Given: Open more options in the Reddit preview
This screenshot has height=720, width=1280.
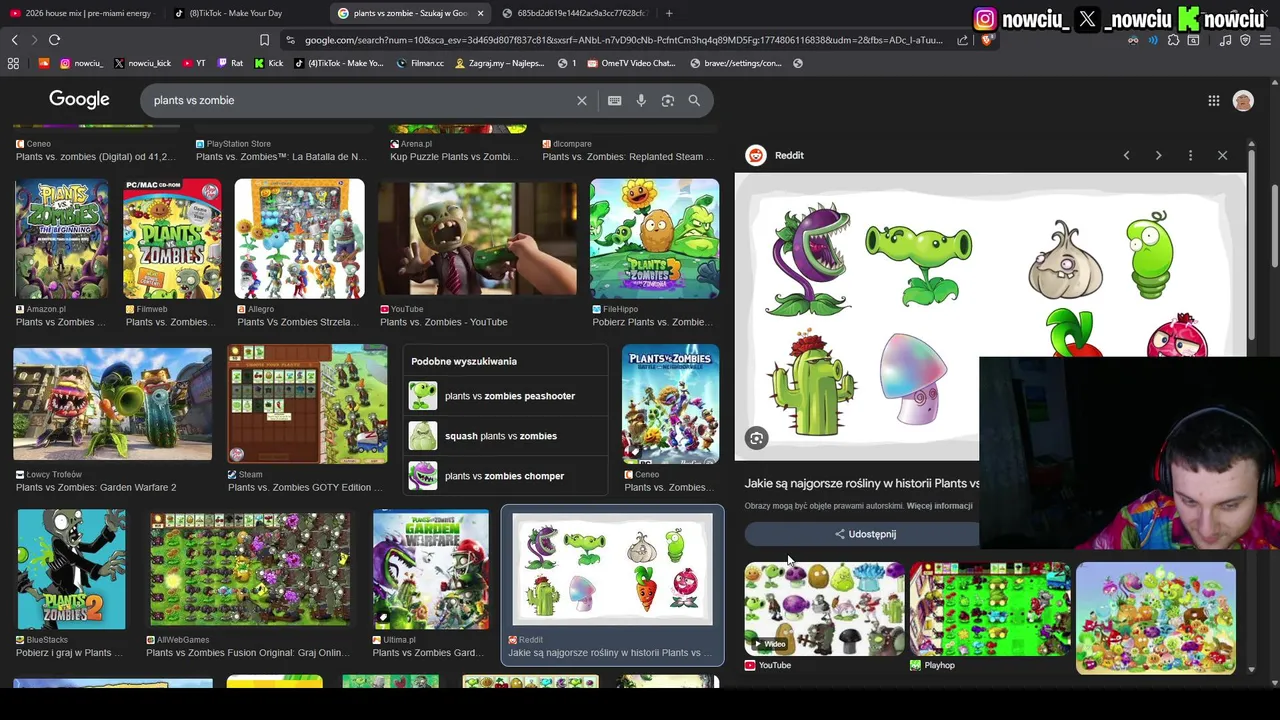Looking at the screenshot, I should coord(1190,155).
